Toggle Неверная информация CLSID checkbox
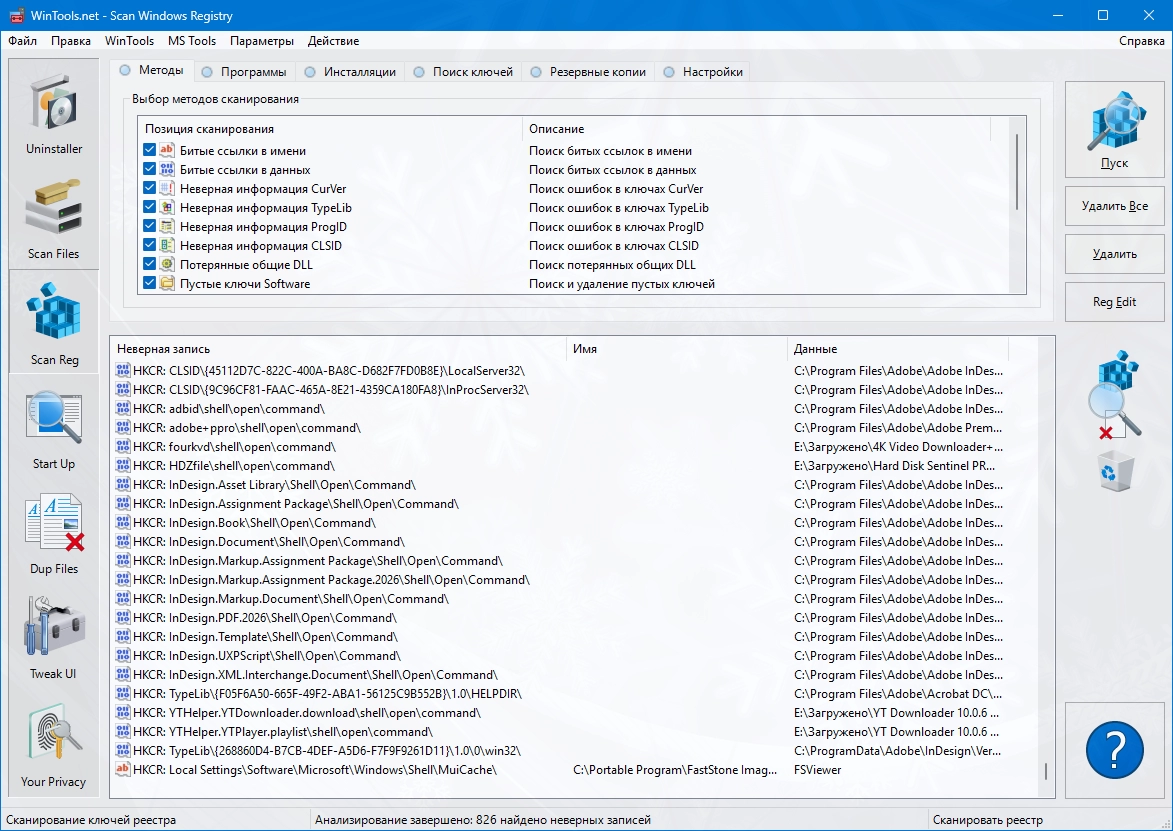 tap(149, 245)
